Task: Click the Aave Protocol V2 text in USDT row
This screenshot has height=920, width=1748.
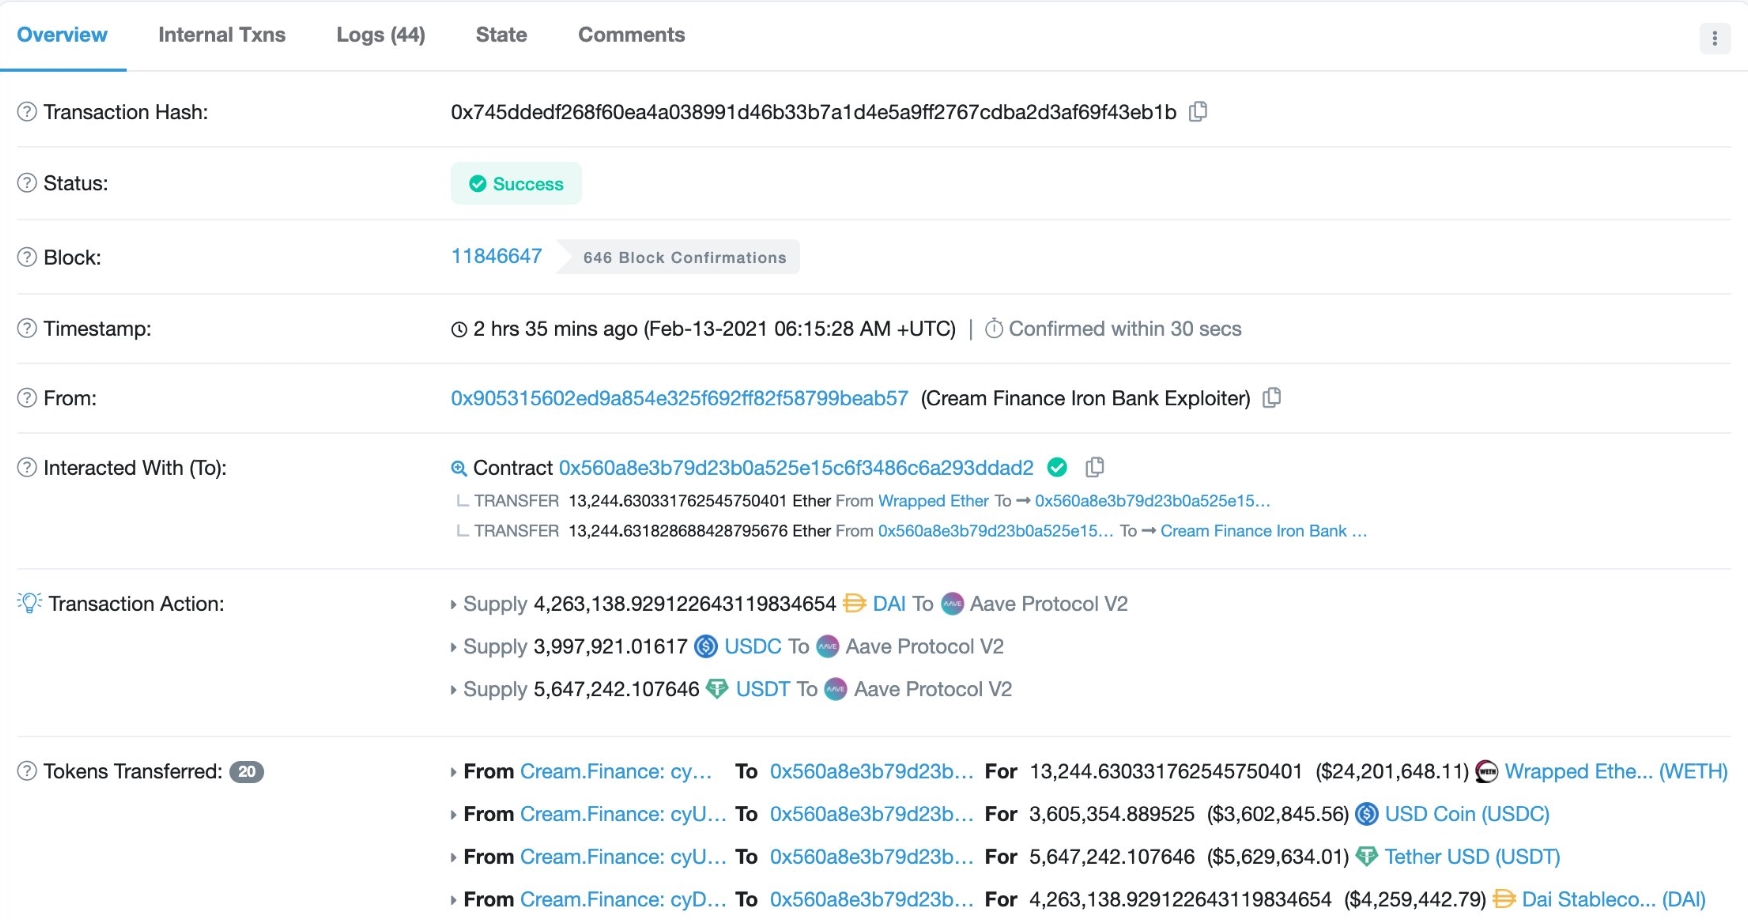Action: click(933, 689)
